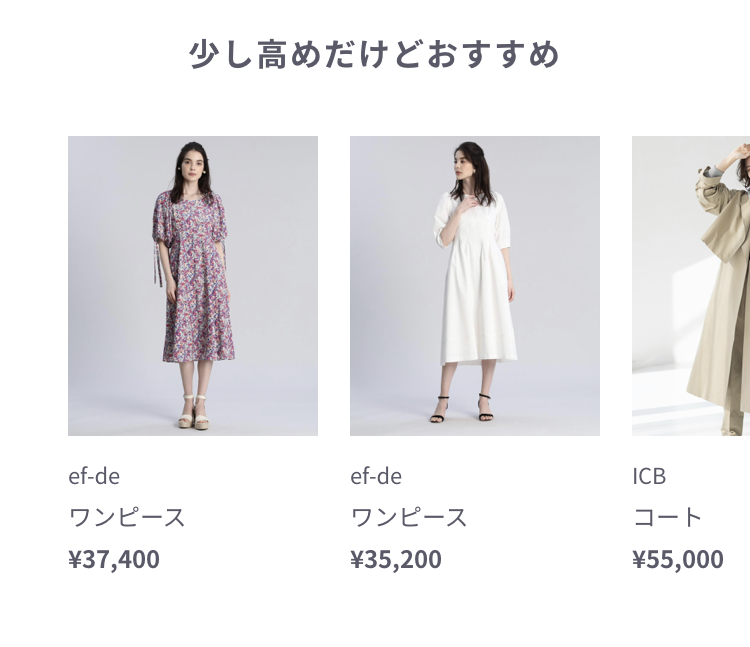Open the floral ef-de dress photo

(x=193, y=285)
